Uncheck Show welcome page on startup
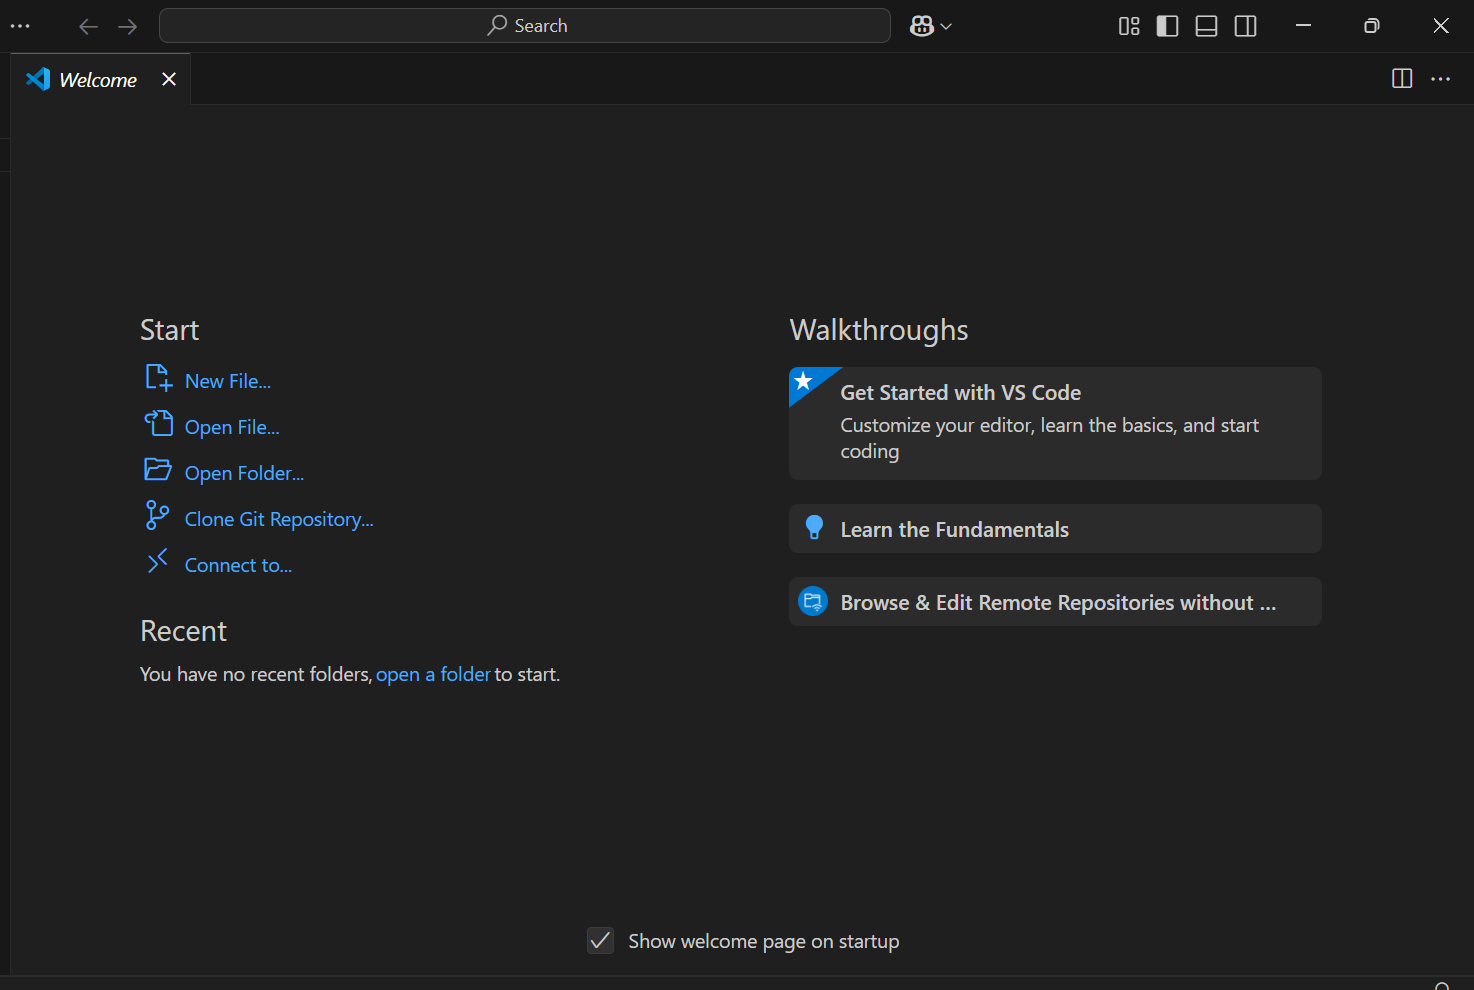The height and width of the screenshot is (990, 1474). [x=600, y=941]
